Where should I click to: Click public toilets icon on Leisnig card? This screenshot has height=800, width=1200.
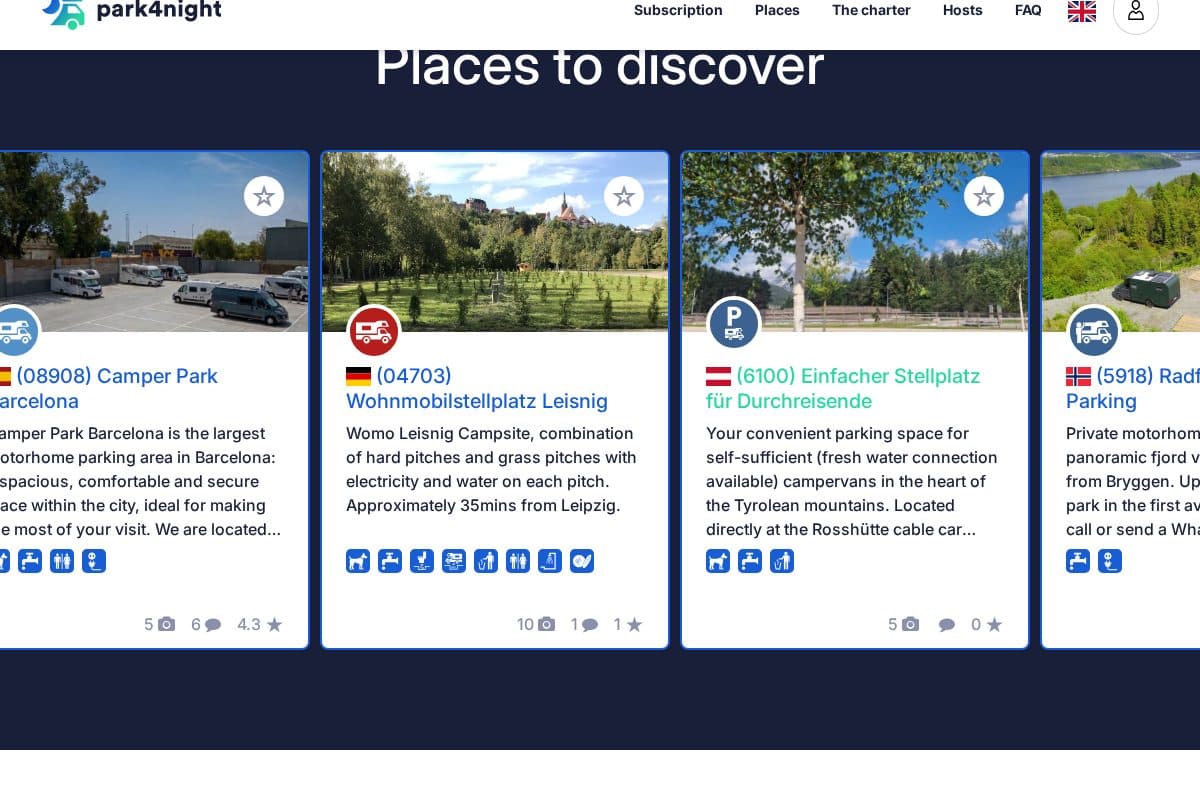(x=518, y=561)
